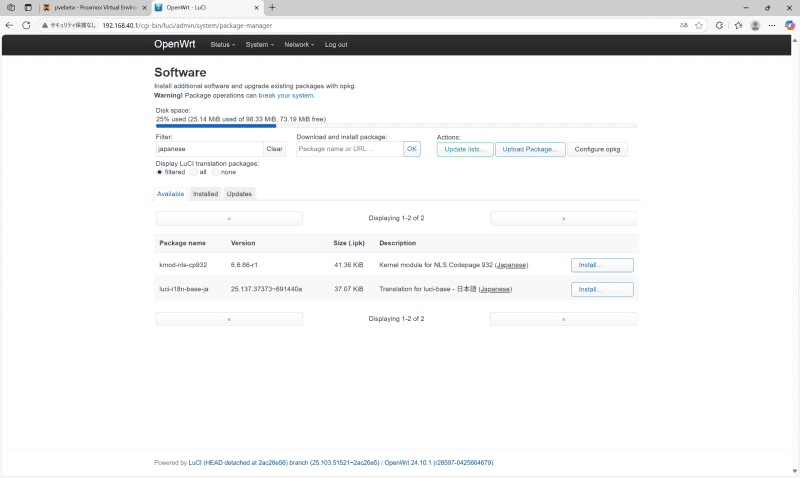
Task: Switch to the Installed tab
Action: coord(205,194)
